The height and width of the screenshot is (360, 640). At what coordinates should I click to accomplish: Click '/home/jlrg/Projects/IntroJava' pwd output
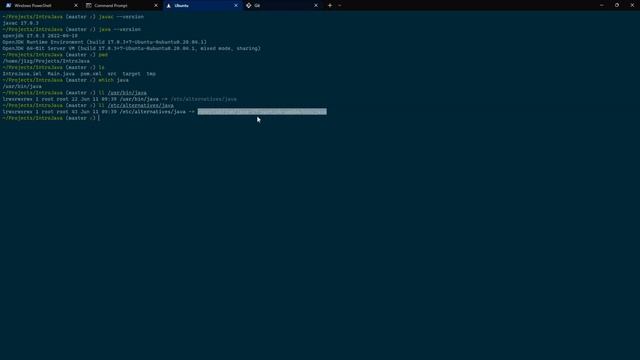pyautogui.click(x=46, y=61)
